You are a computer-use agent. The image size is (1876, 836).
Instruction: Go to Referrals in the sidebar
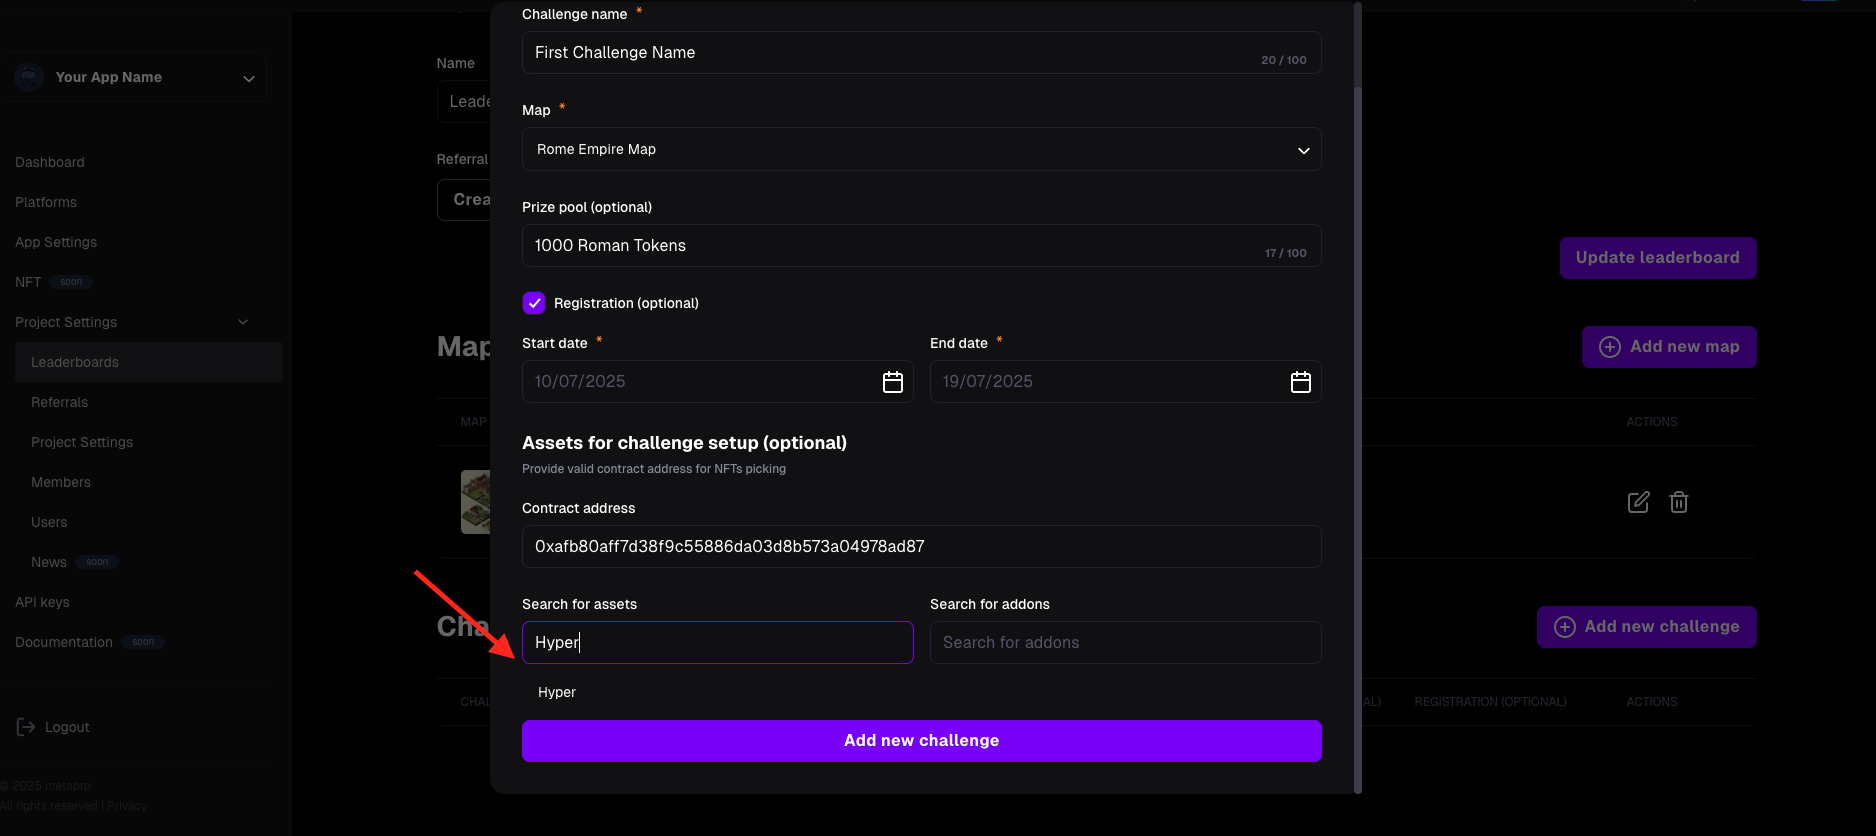[x=59, y=402]
